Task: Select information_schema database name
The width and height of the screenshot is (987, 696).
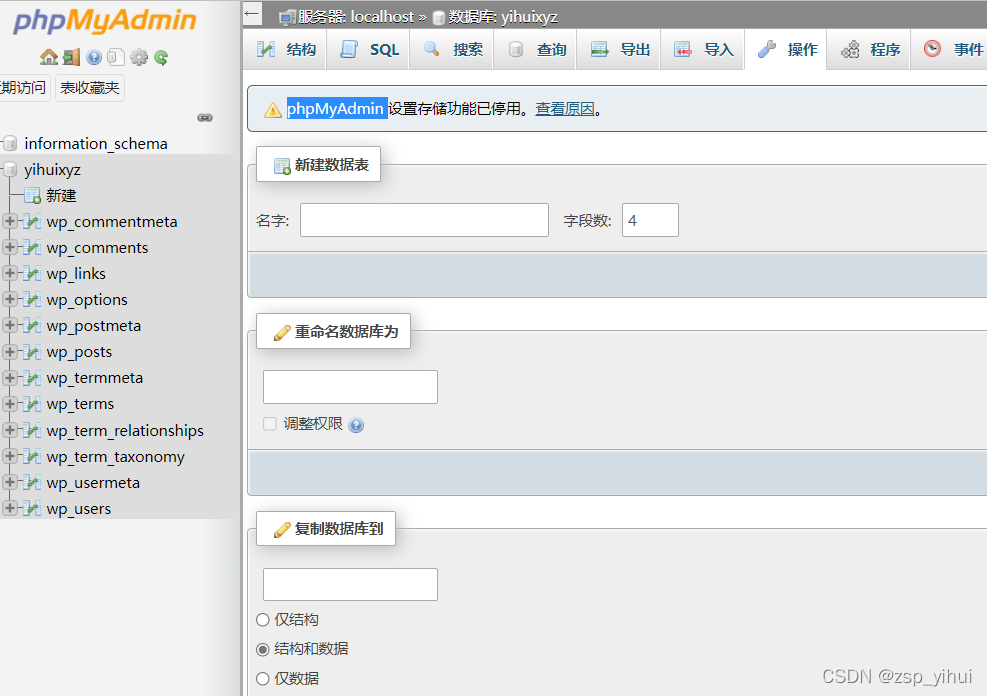Action: click(96, 144)
